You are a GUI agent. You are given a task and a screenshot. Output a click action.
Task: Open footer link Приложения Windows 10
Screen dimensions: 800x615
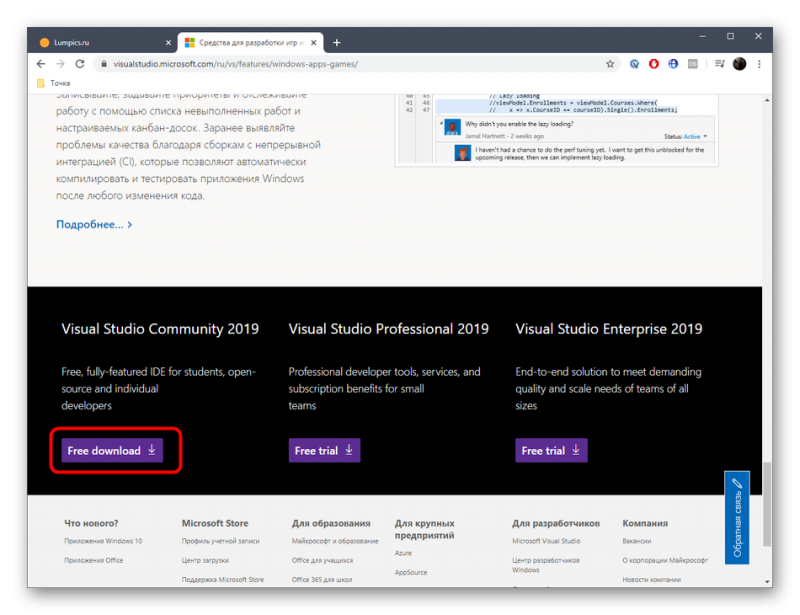pos(103,541)
